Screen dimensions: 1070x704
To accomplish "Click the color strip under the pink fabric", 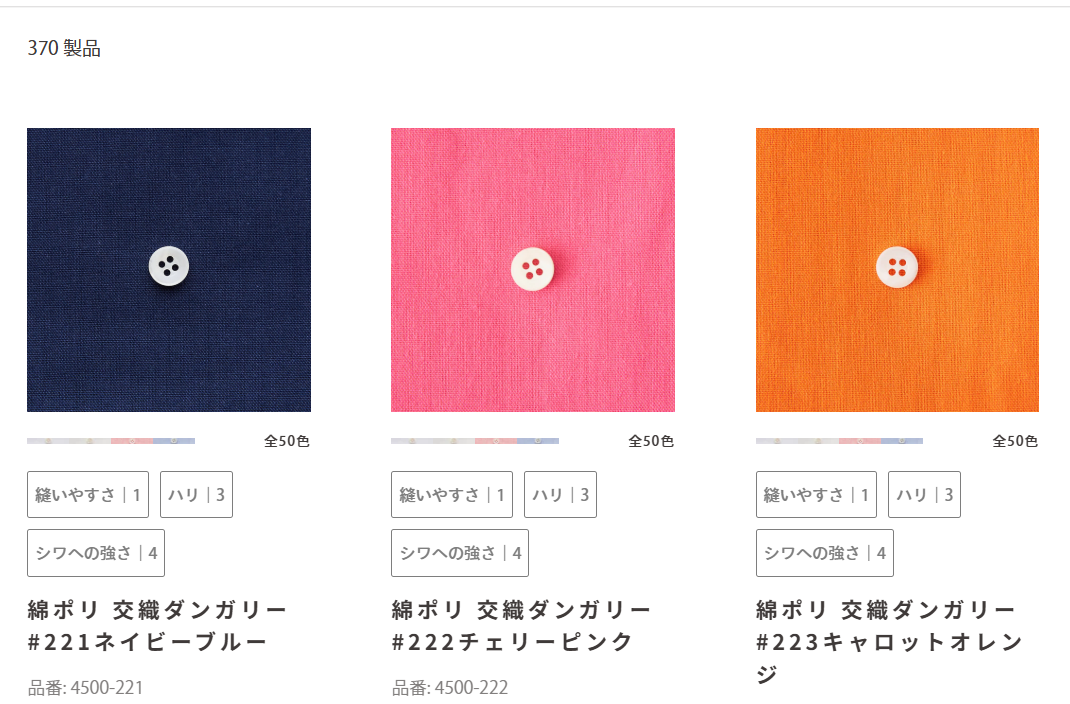I will [475, 441].
